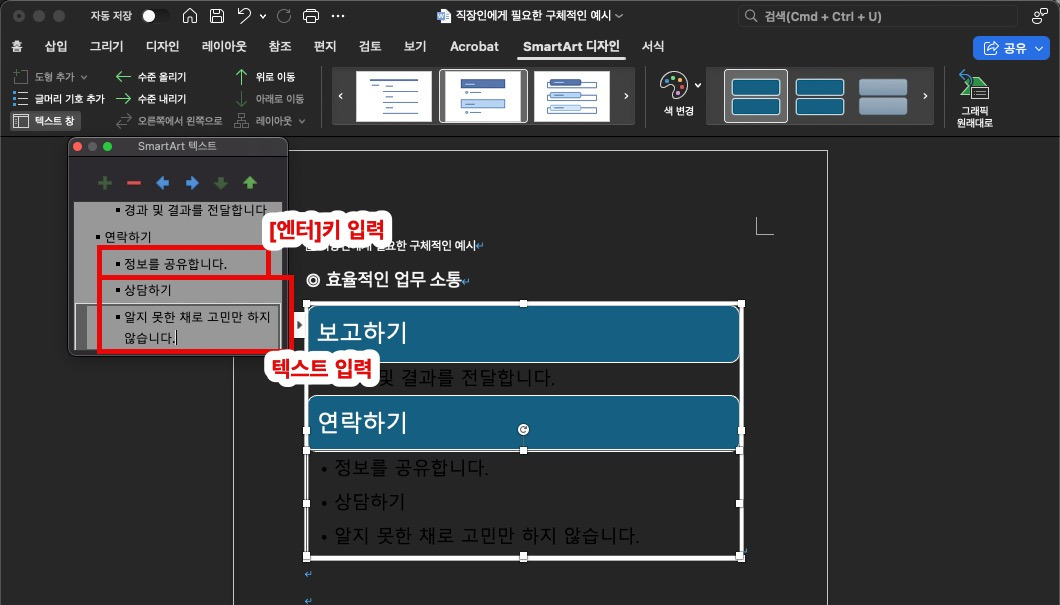Expand the 색 변경 dropdown chevron
The image size is (1060, 605).
698,85
